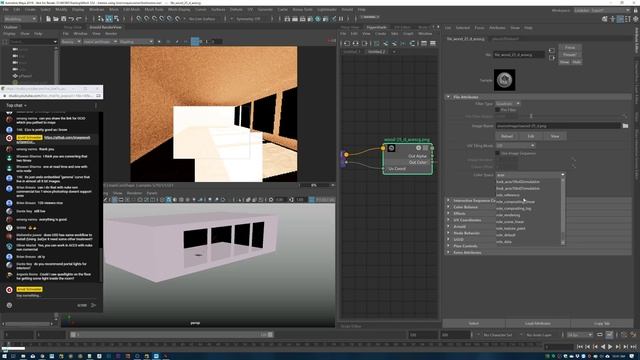Collapse the File Attributes section
This screenshot has width=640, height=360.
[x=448, y=97]
